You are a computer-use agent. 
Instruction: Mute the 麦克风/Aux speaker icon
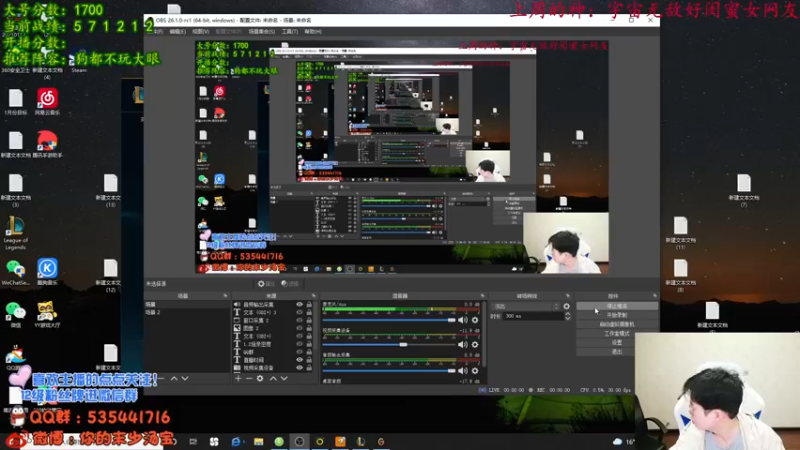[463, 320]
